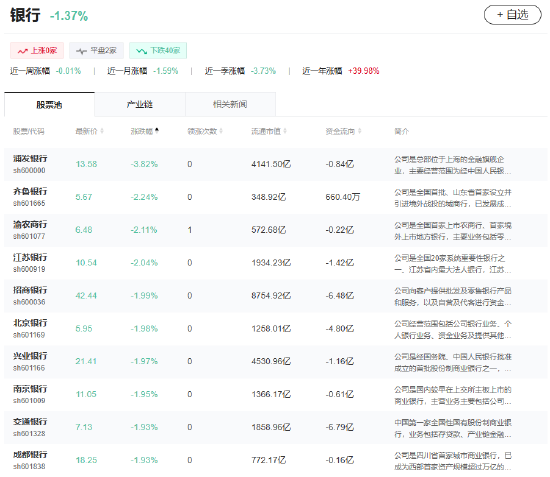Click the 股票/代码 column header
The height and width of the screenshot is (477, 550).
coord(29,132)
